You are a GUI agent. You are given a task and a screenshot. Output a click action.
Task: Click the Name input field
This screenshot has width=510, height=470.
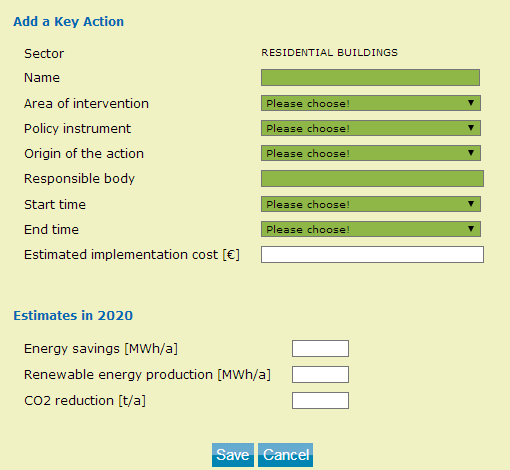[x=370, y=78]
